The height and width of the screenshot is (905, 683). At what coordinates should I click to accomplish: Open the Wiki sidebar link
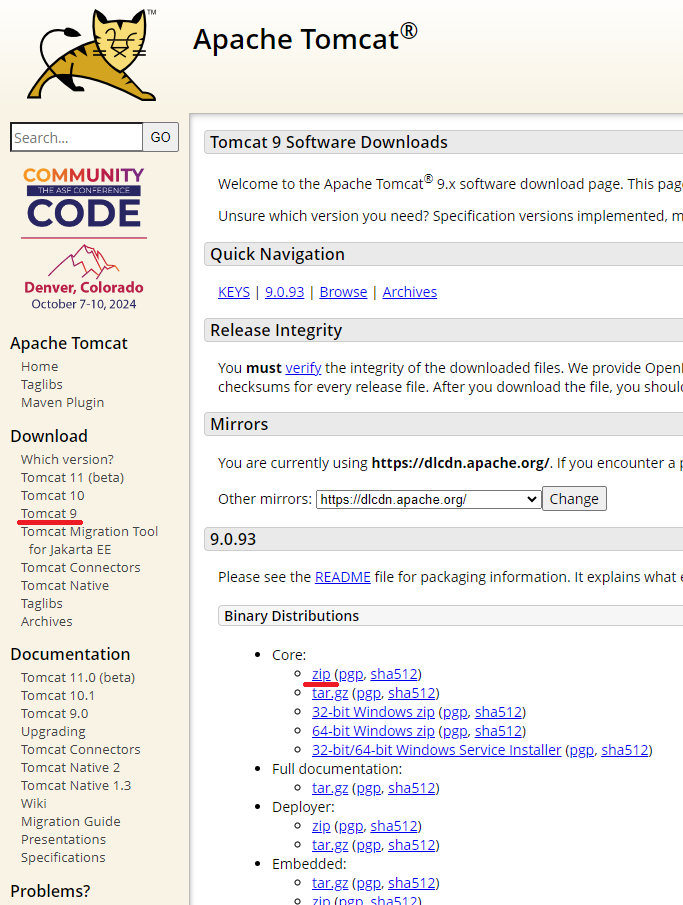point(33,803)
